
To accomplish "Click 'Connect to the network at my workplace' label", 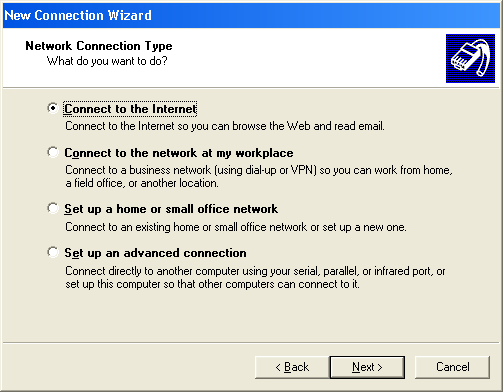I will (179, 153).
